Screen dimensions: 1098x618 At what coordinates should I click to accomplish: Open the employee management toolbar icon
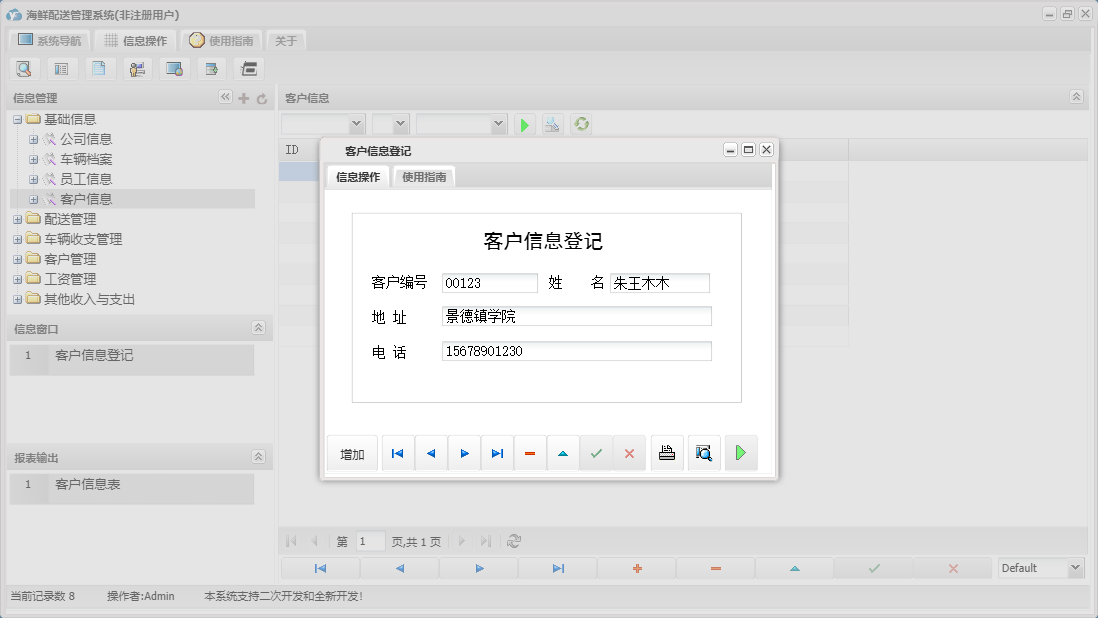tap(137, 68)
